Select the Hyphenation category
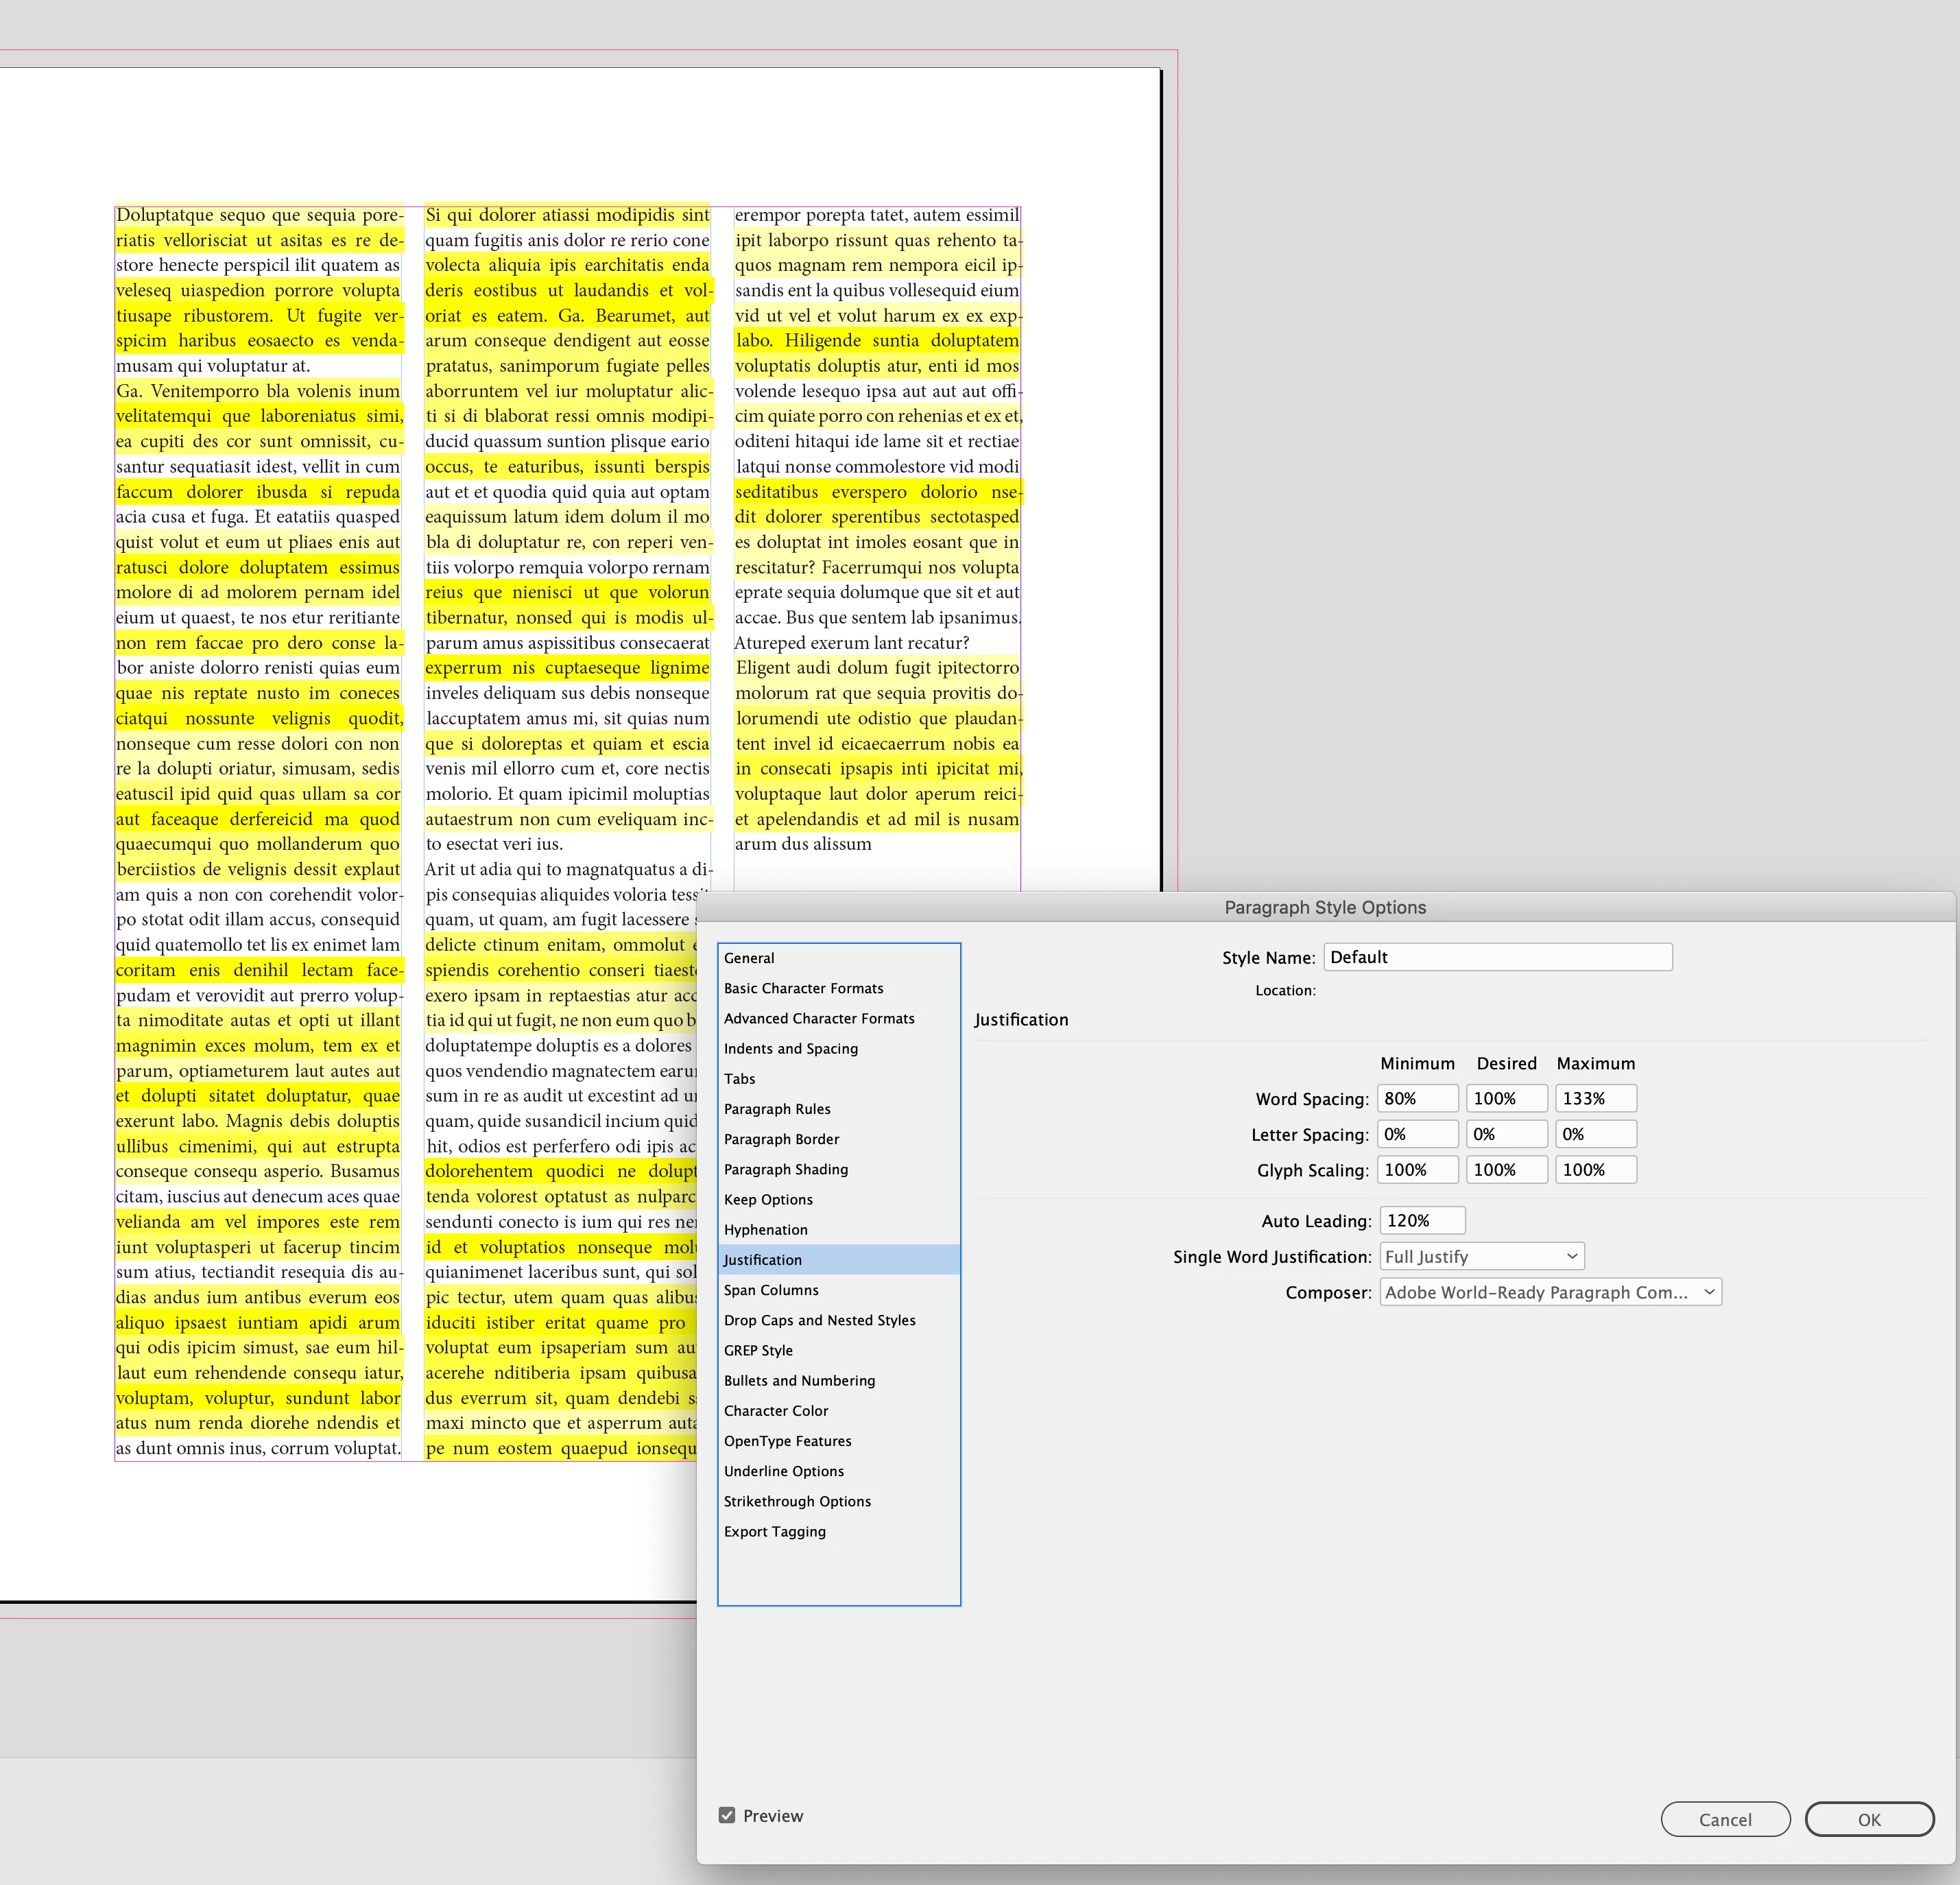 click(765, 1229)
